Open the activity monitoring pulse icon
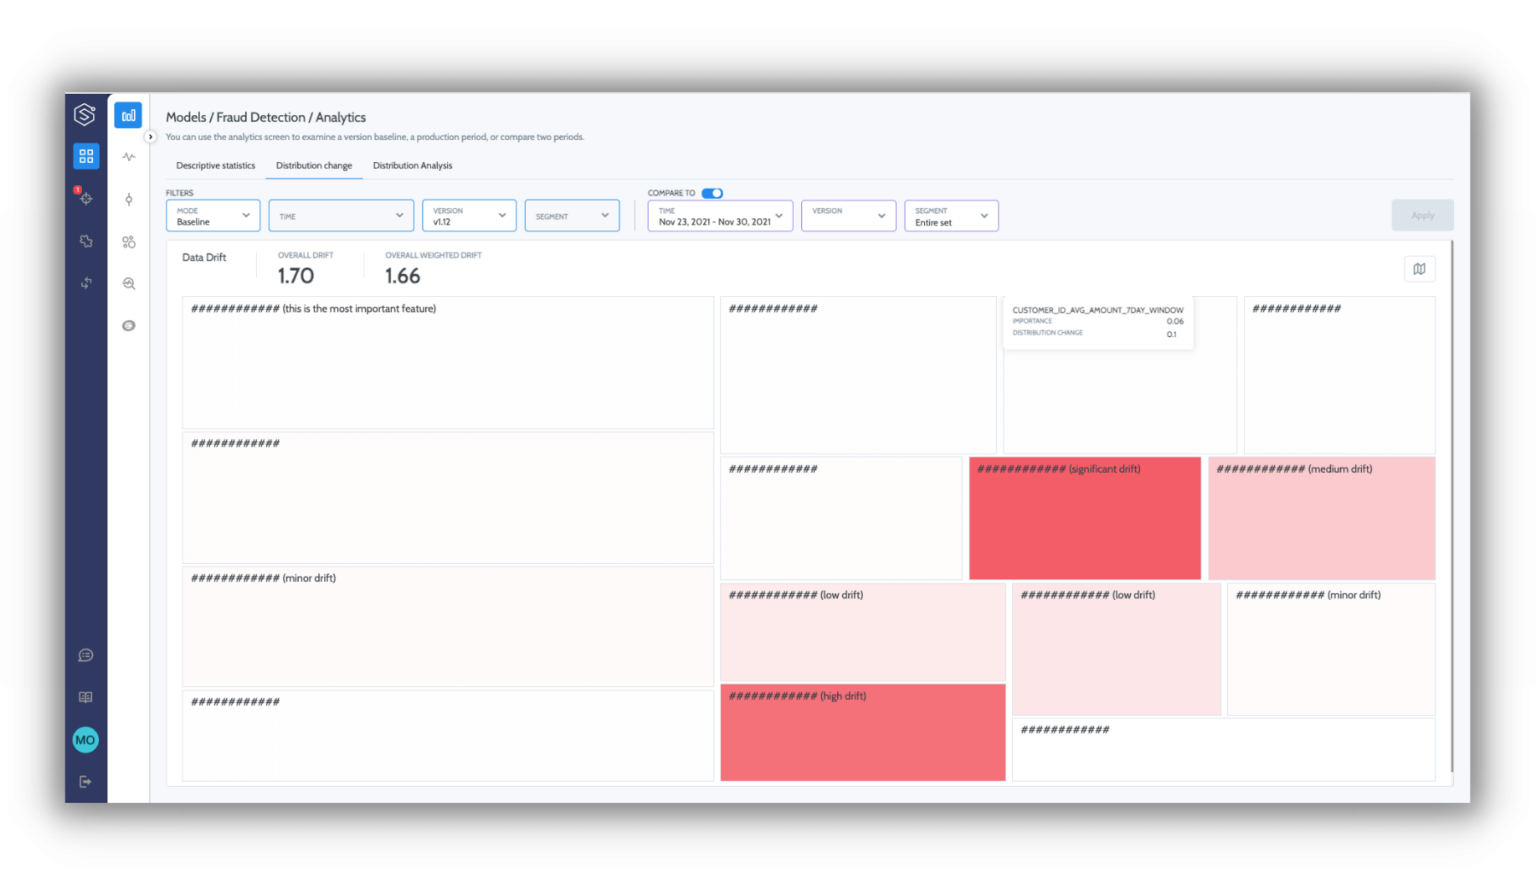The width and height of the screenshot is (1536, 896). point(128,157)
